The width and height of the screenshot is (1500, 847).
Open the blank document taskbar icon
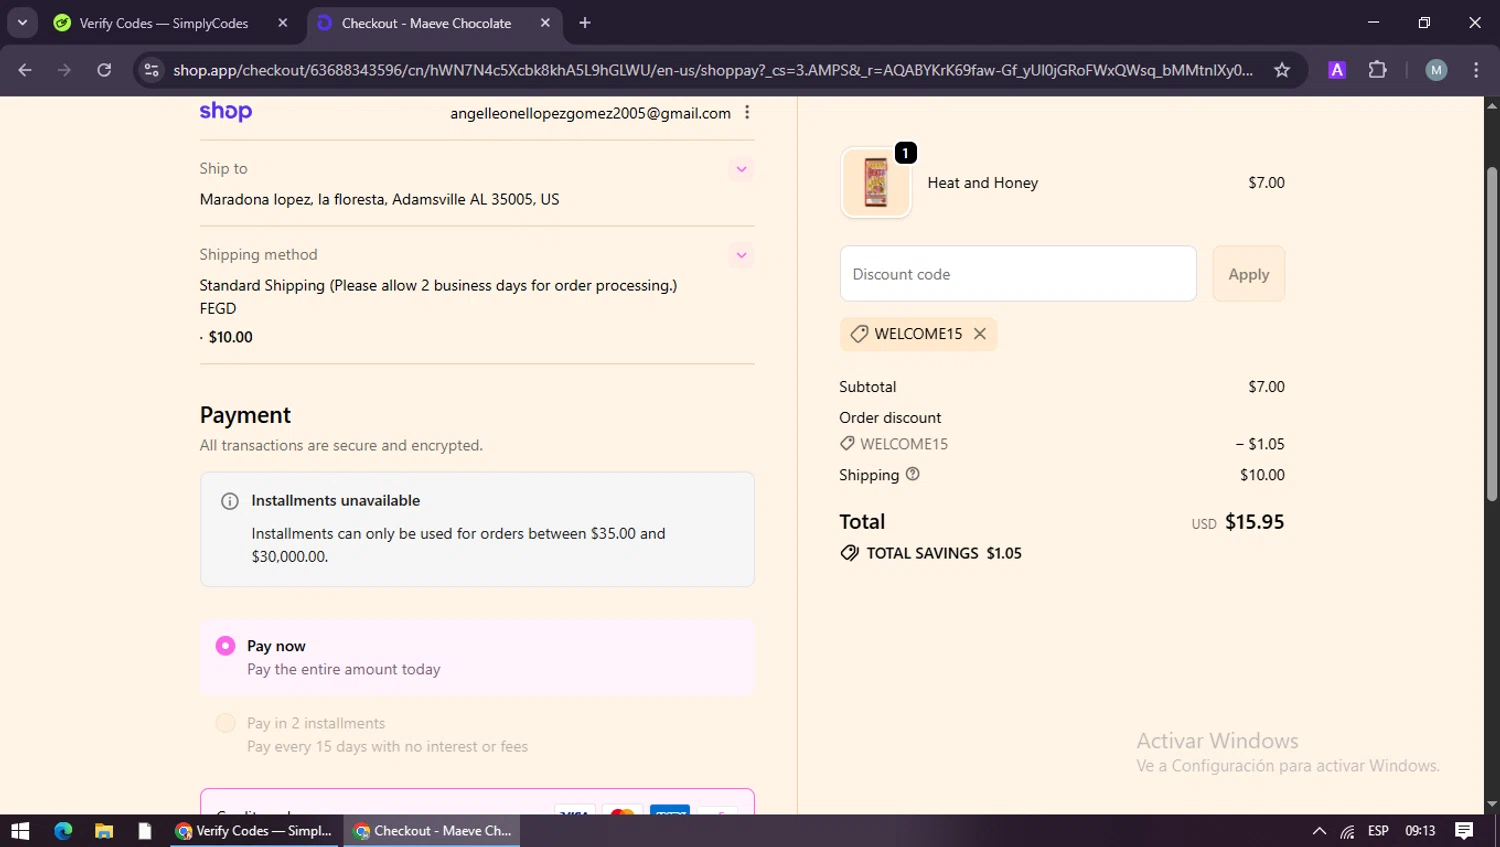click(145, 831)
